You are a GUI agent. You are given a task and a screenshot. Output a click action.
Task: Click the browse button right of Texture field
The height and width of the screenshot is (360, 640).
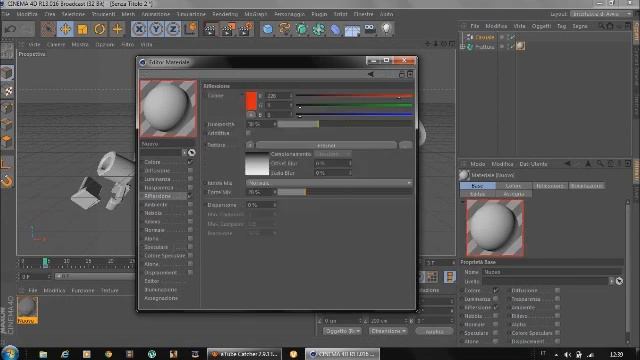pyautogui.click(x=405, y=145)
